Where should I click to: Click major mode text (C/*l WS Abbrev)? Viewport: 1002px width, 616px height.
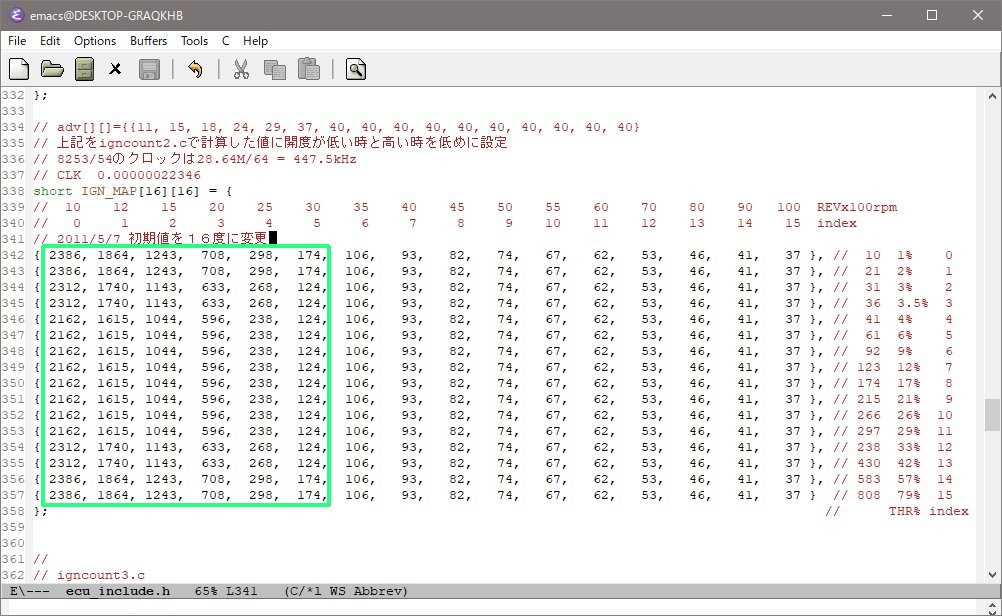[x=346, y=591]
